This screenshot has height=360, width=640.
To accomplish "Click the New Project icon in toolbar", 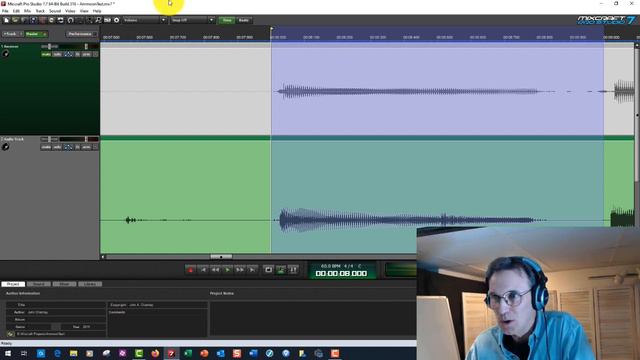I will (6, 20).
